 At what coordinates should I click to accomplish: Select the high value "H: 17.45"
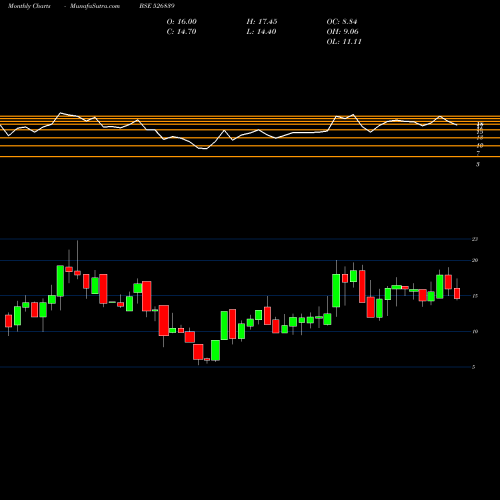[262, 22]
